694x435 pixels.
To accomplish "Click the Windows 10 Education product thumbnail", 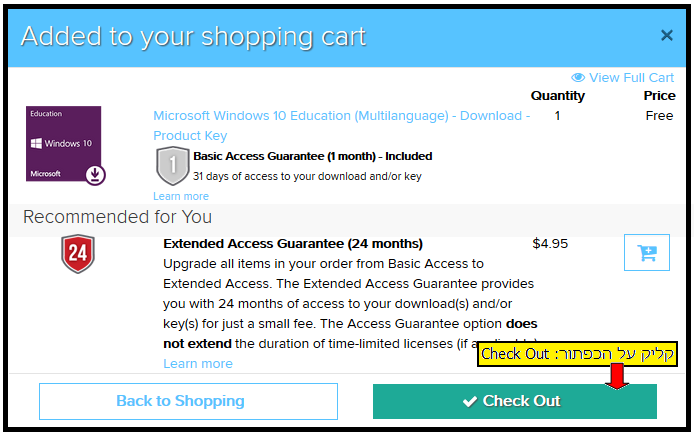I will (x=63, y=144).
